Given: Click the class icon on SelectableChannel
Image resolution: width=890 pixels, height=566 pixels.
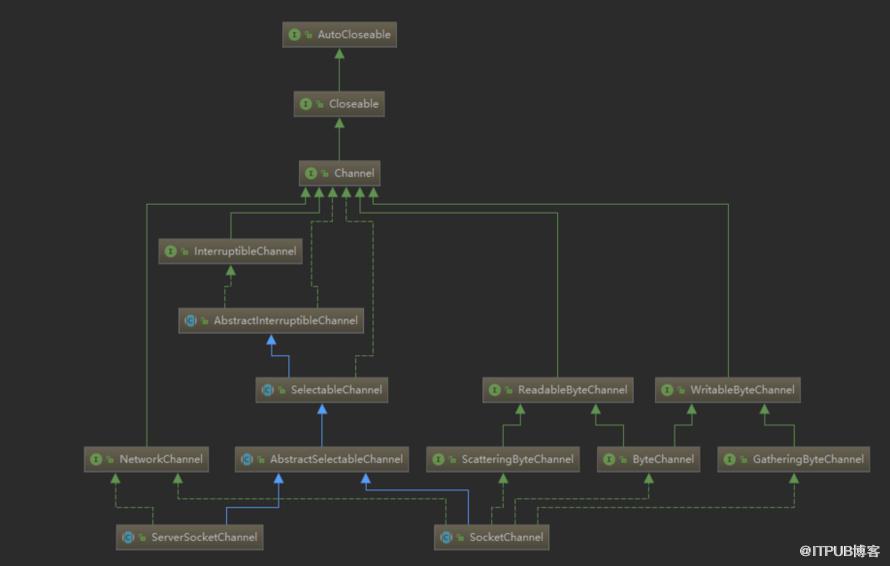Looking at the screenshot, I should point(267,390).
